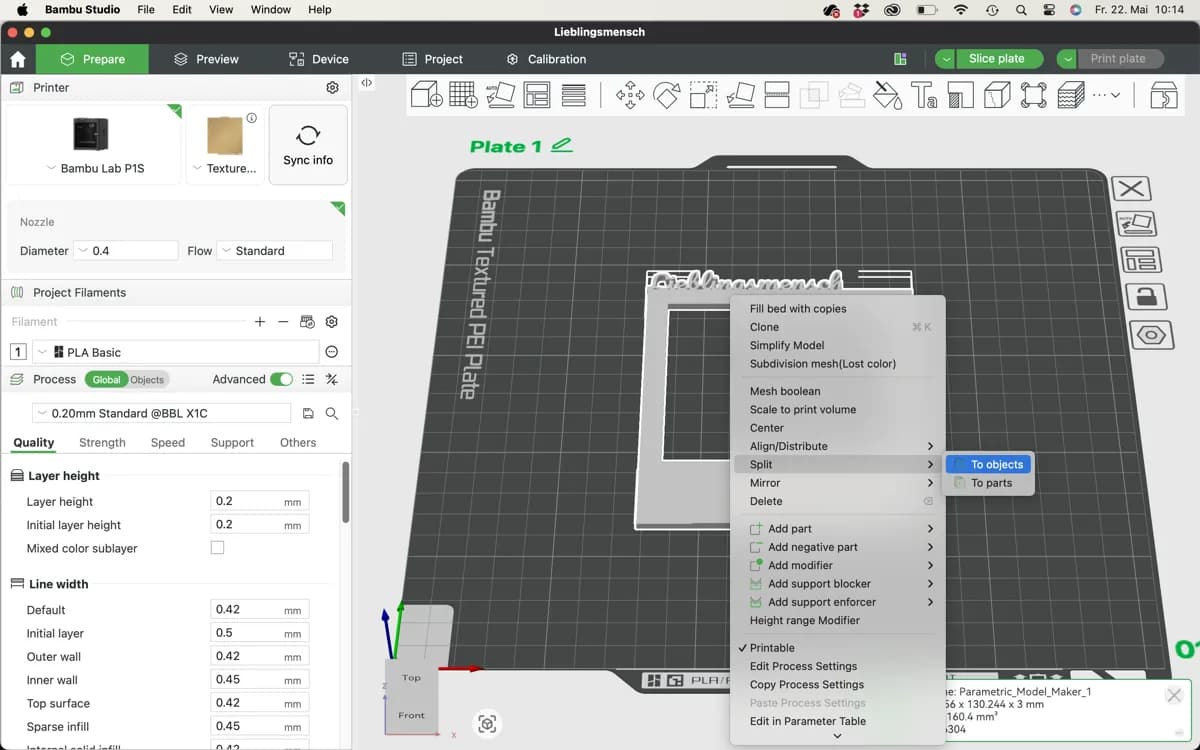The width and height of the screenshot is (1200, 750).
Task: Select the Move tool with four arrows
Action: tap(630, 95)
